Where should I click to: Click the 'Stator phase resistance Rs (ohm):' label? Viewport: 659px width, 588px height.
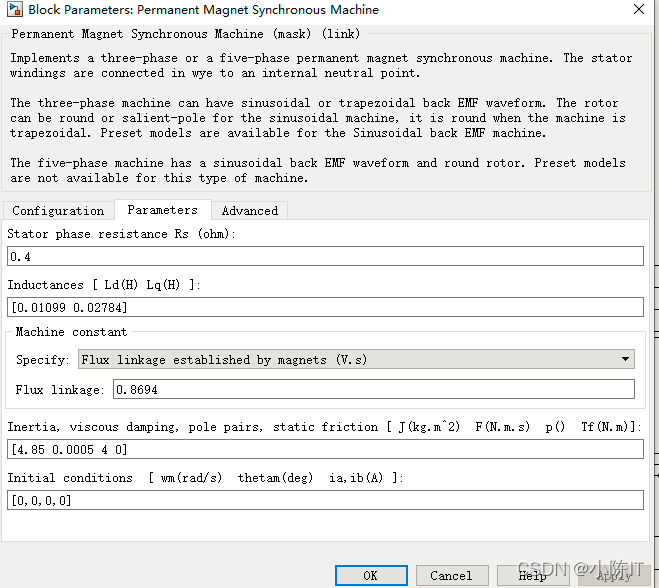tap(121, 234)
